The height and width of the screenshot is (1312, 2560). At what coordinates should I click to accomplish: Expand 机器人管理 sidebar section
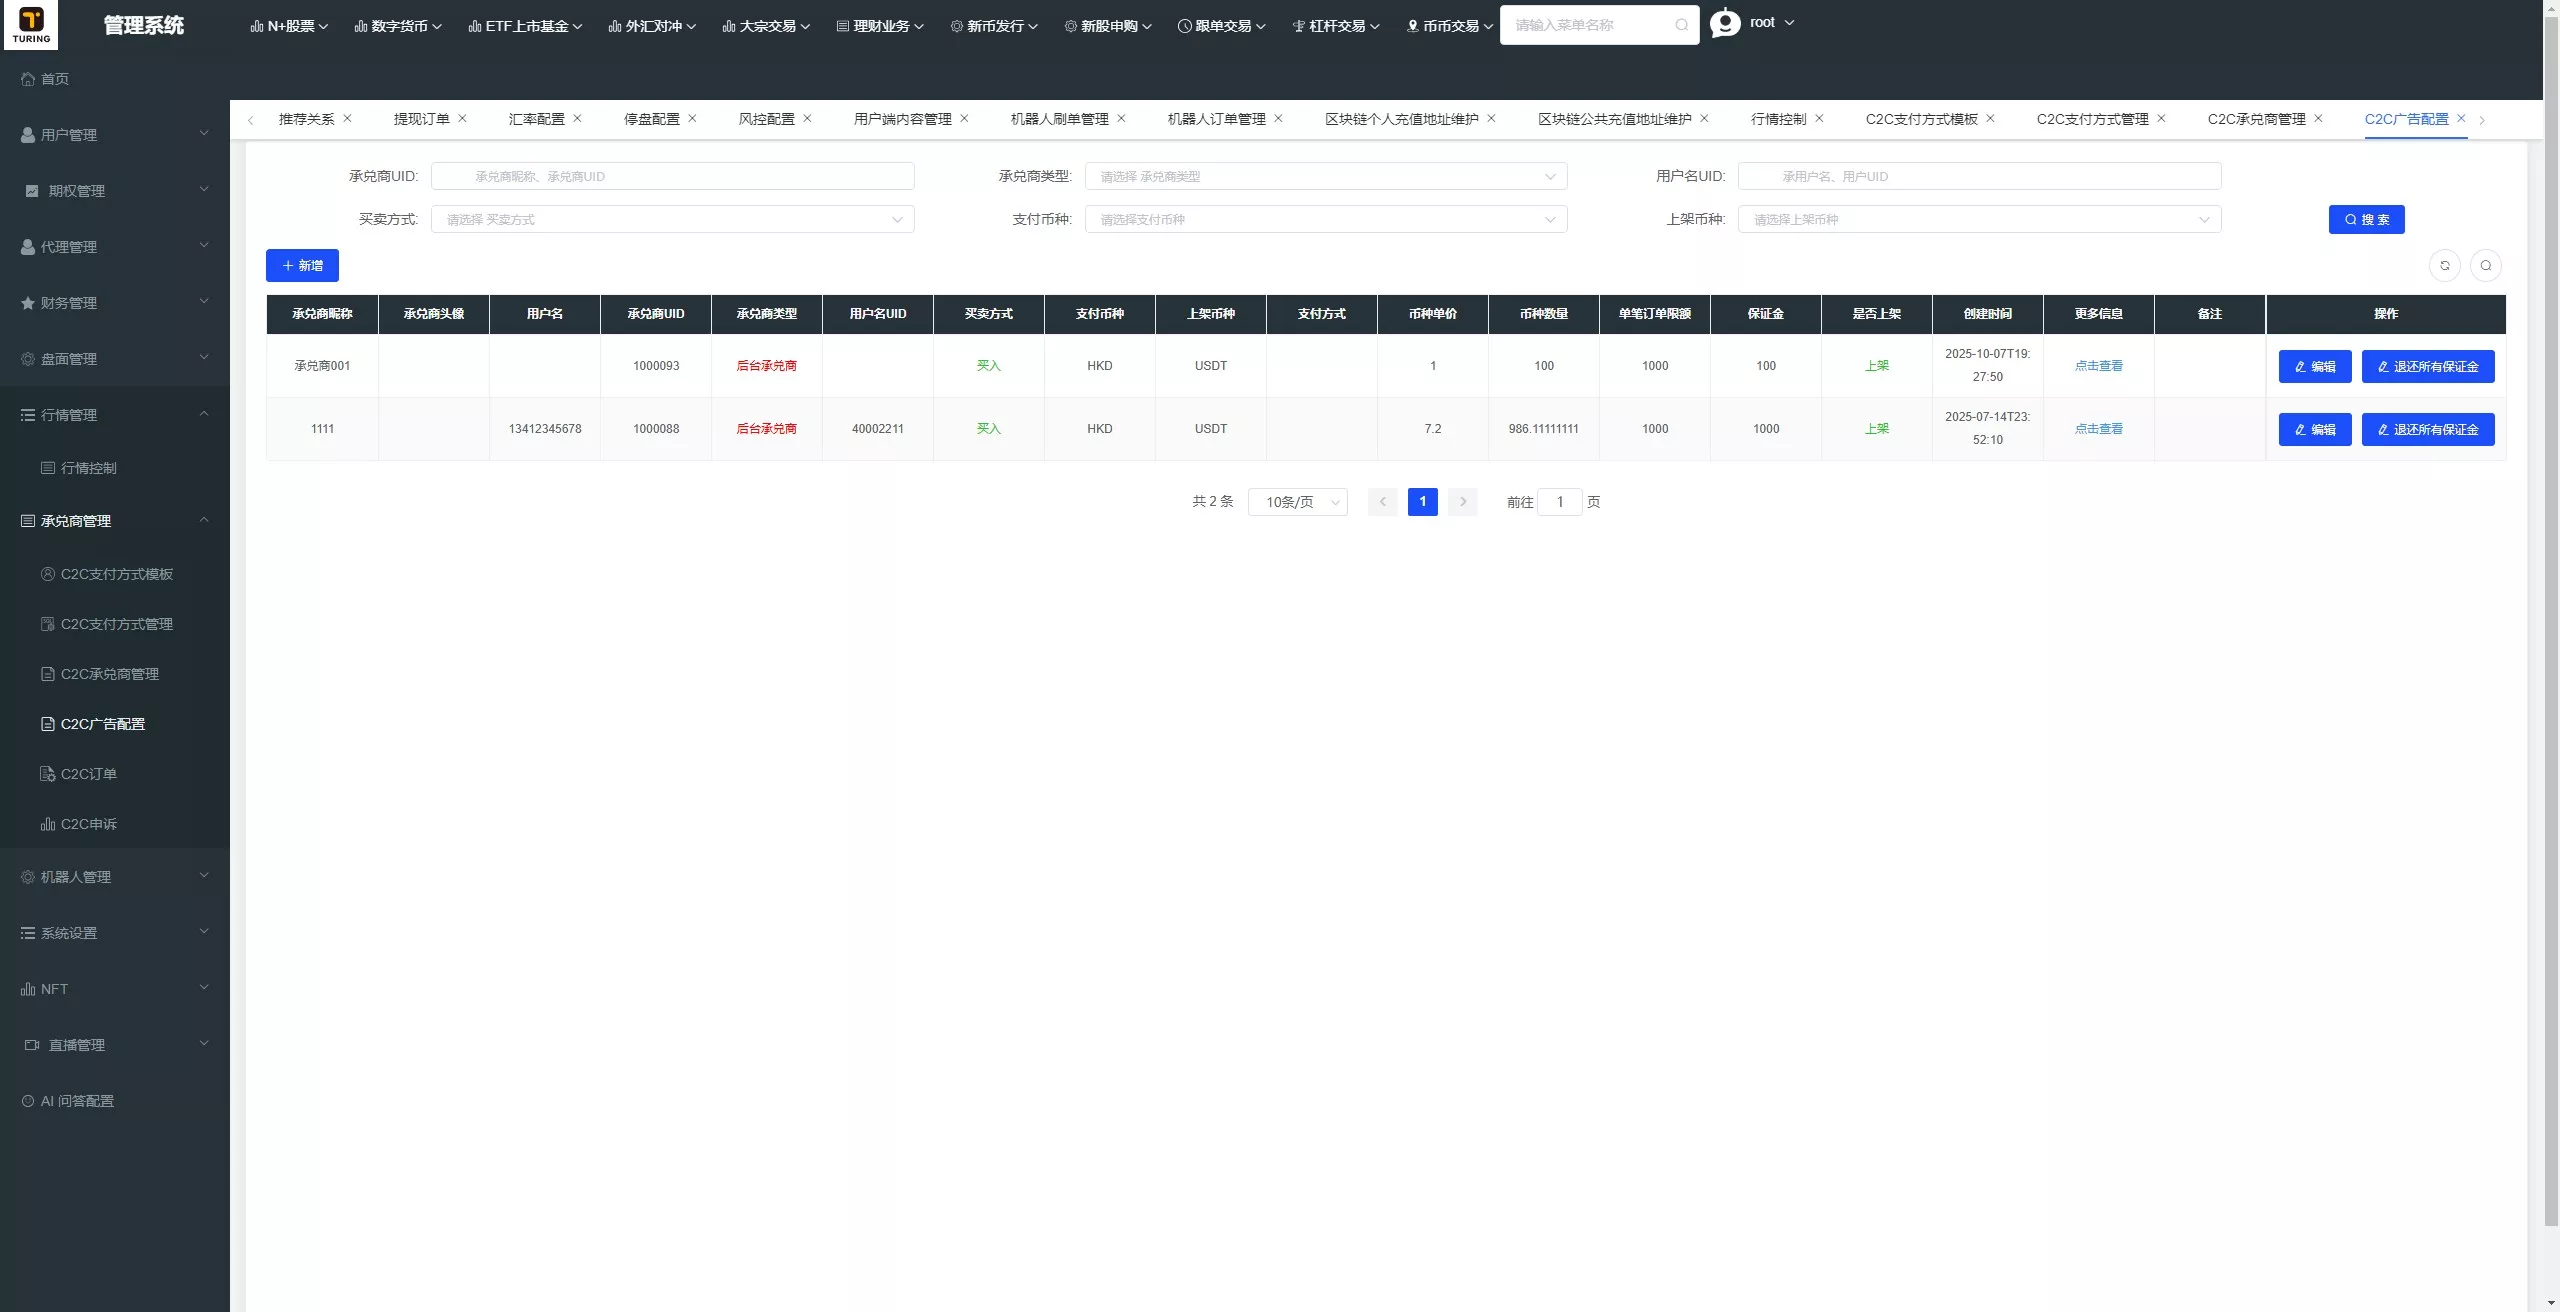[x=115, y=877]
